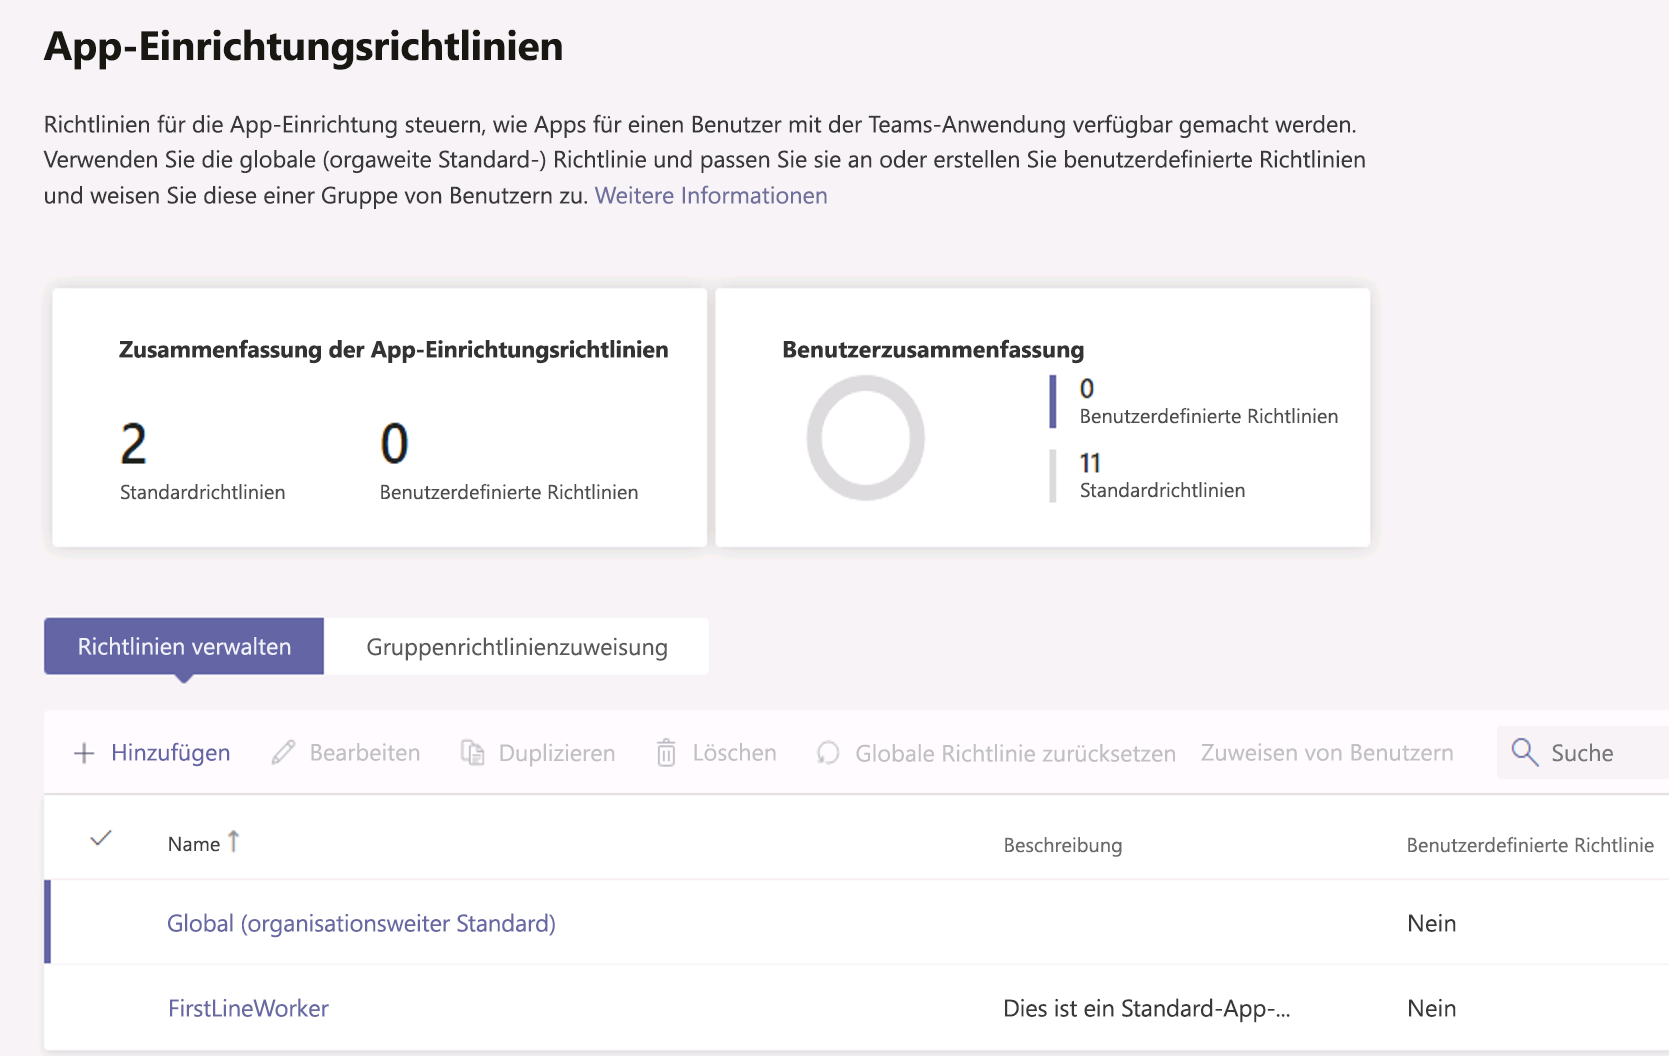
Task: Click the magnifier search icon
Action: [1524, 752]
